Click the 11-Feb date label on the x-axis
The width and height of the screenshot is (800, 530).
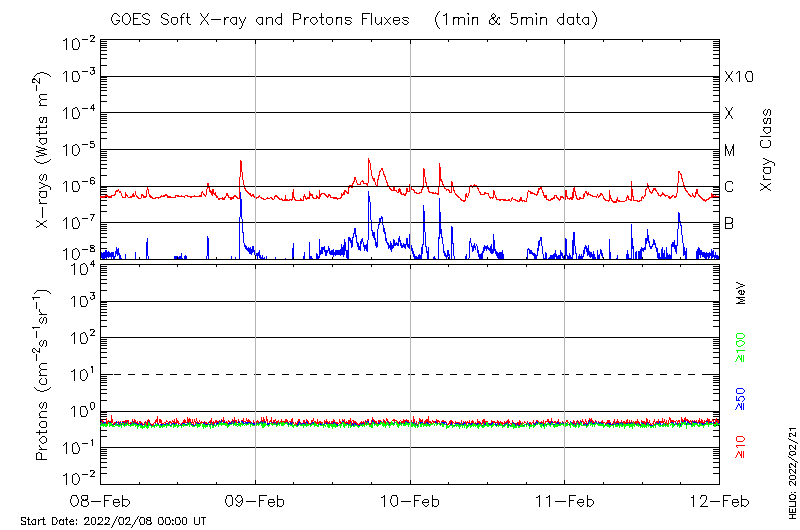(x=565, y=500)
